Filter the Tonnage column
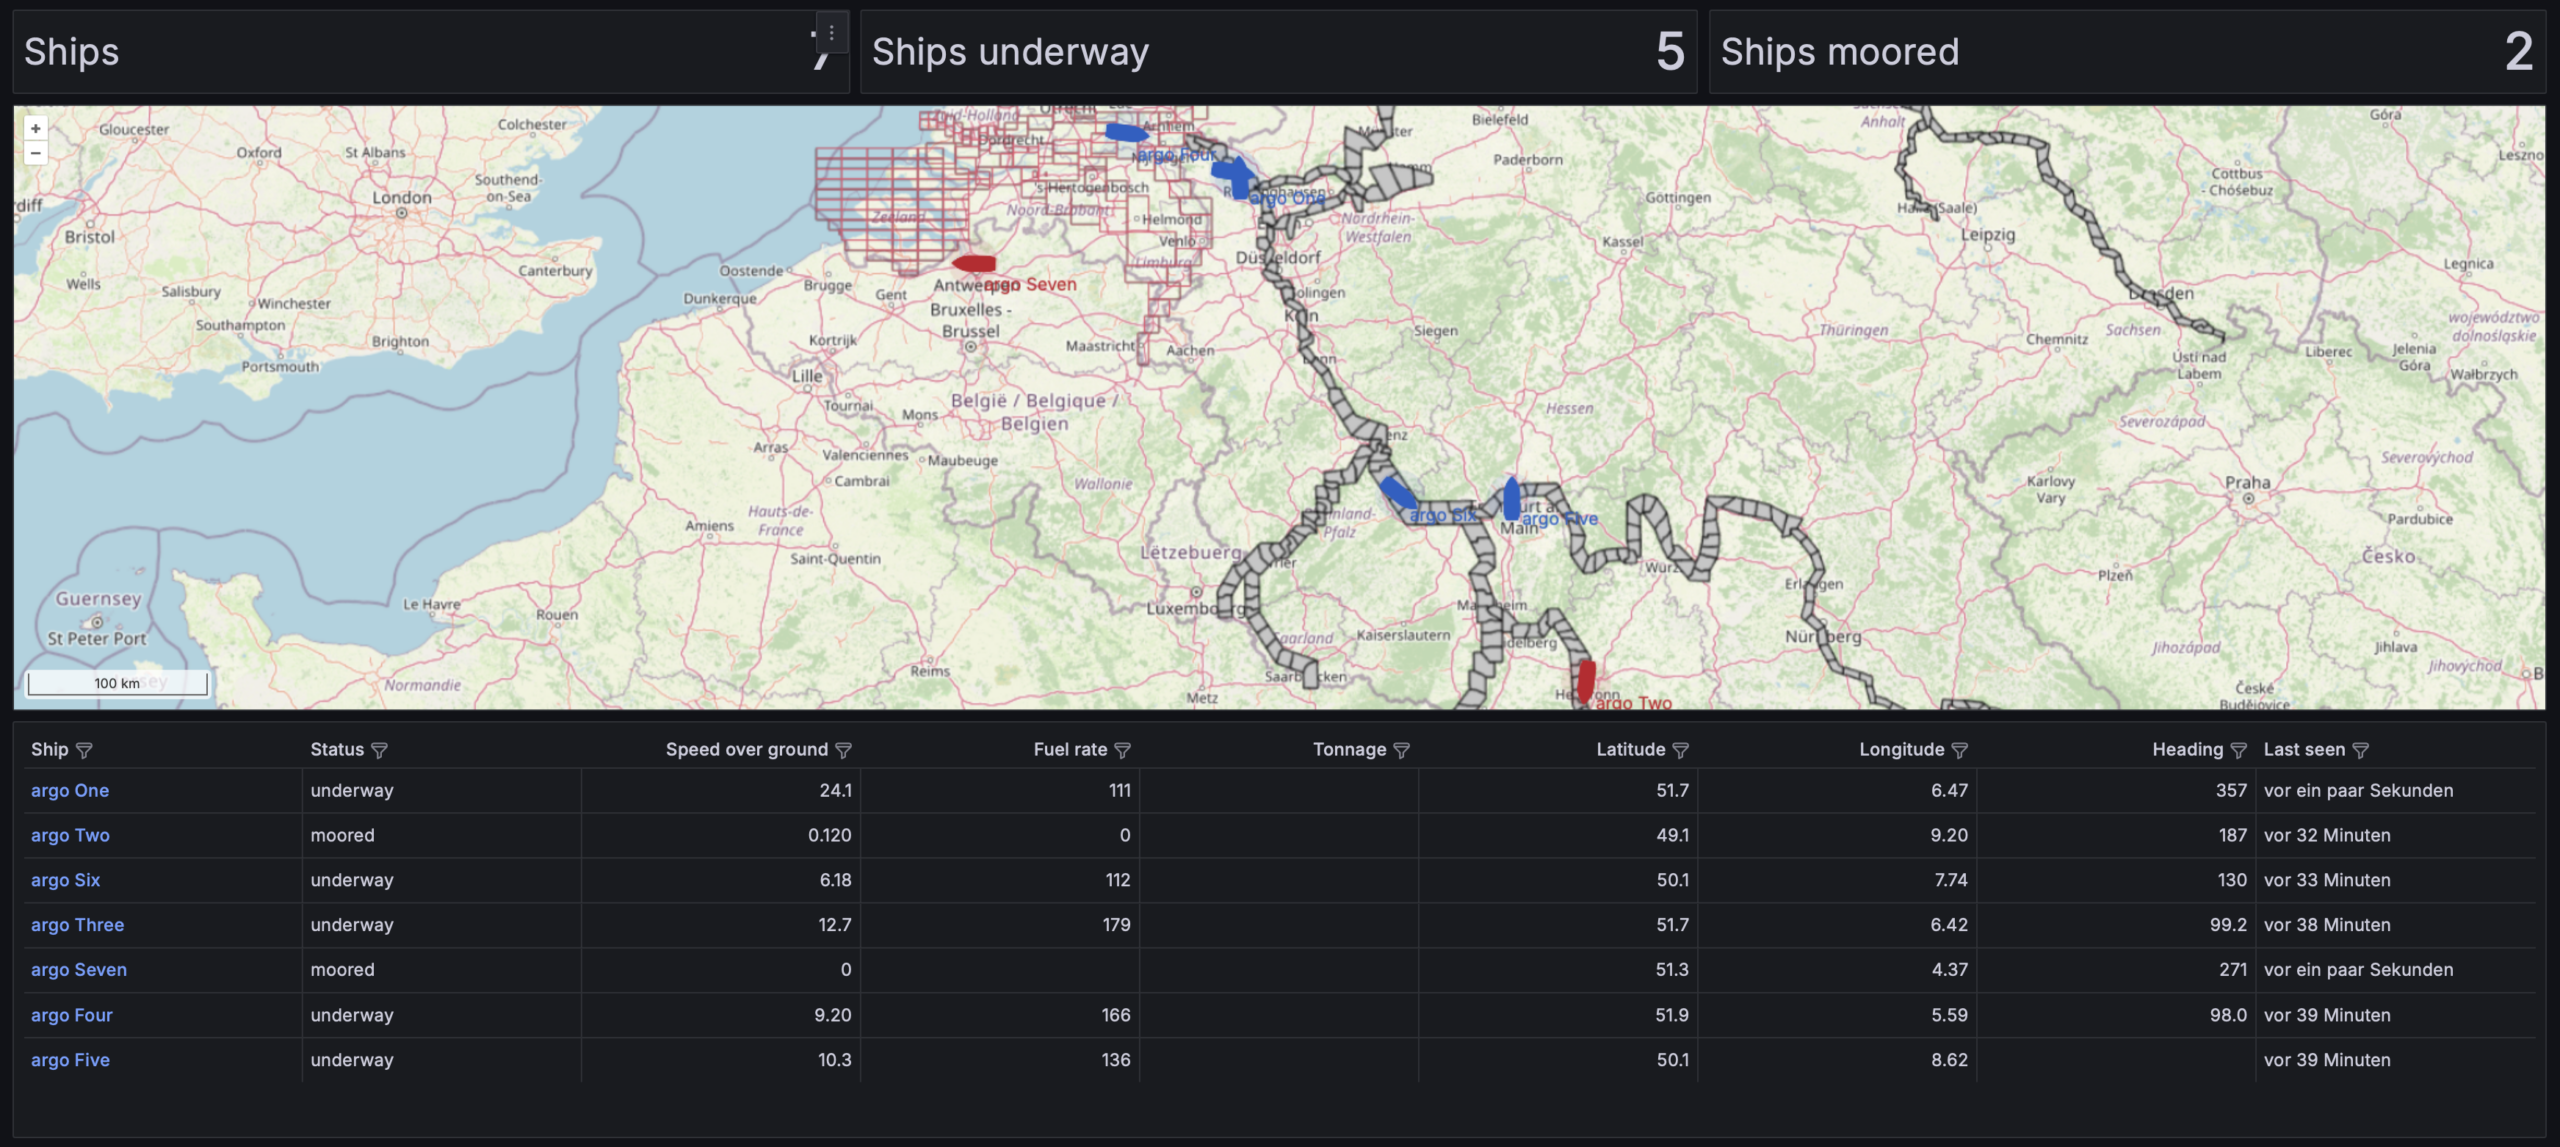The image size is (2560, 1147). (x=1401, y=750)
